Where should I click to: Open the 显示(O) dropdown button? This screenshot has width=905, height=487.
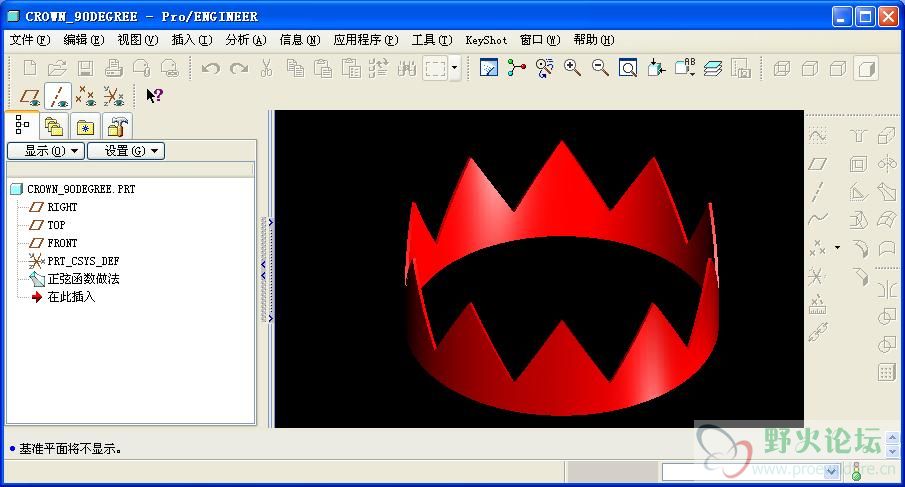(46, 151)
